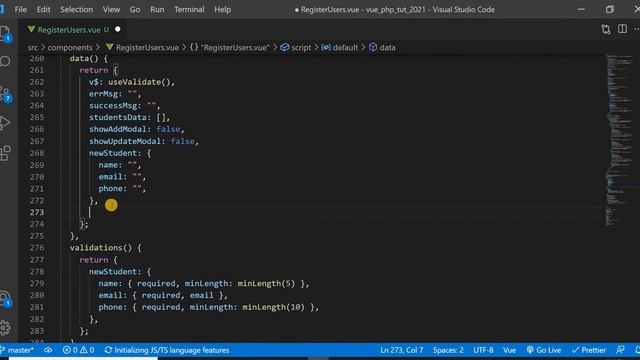The width and height of the screenshot is (640, 360).
Task: Change indentation via Spaces: 2
Action: (x=448, y=350)
